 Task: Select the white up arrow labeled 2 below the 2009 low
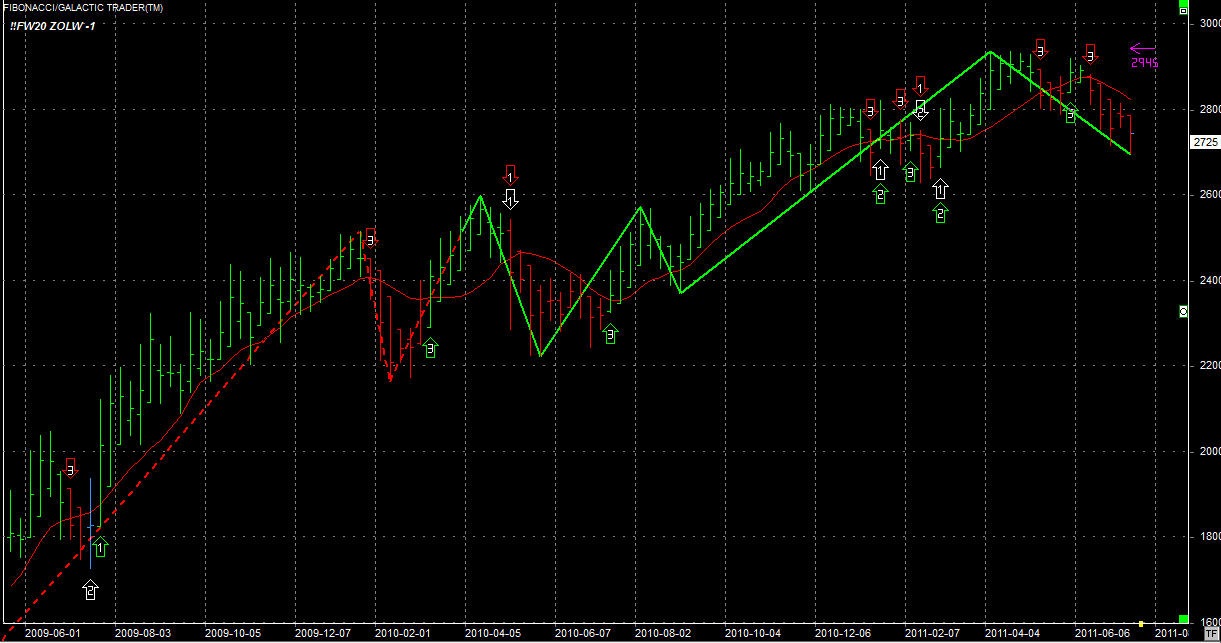click(x=91, y=590)
